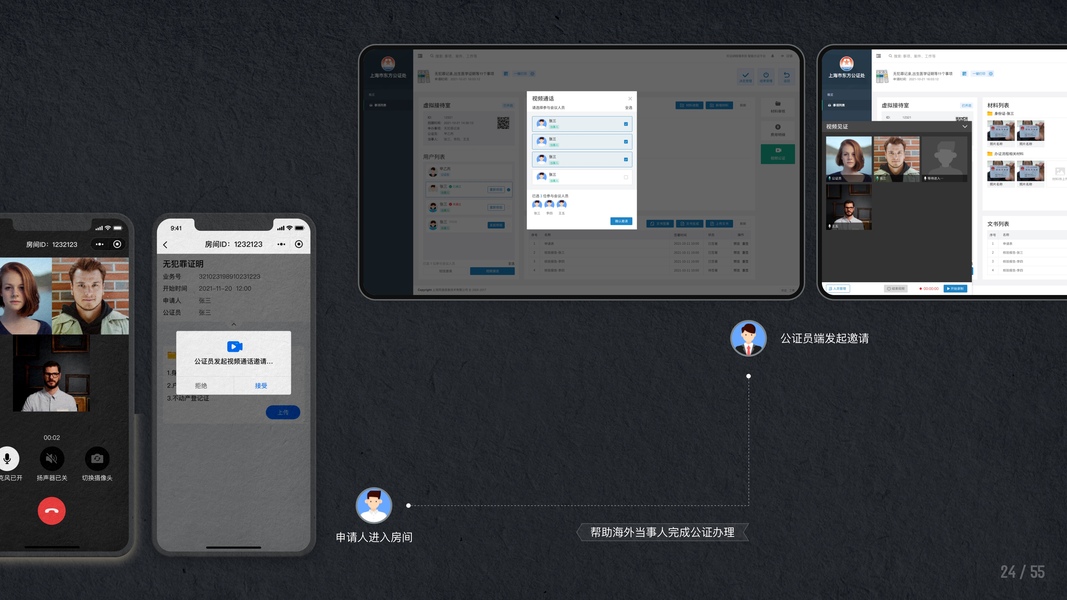Tap the back arrow on the 无犯罪证明 phone
The width and height of the screenshot is (1067, 600).
click(x=165, y=244)
